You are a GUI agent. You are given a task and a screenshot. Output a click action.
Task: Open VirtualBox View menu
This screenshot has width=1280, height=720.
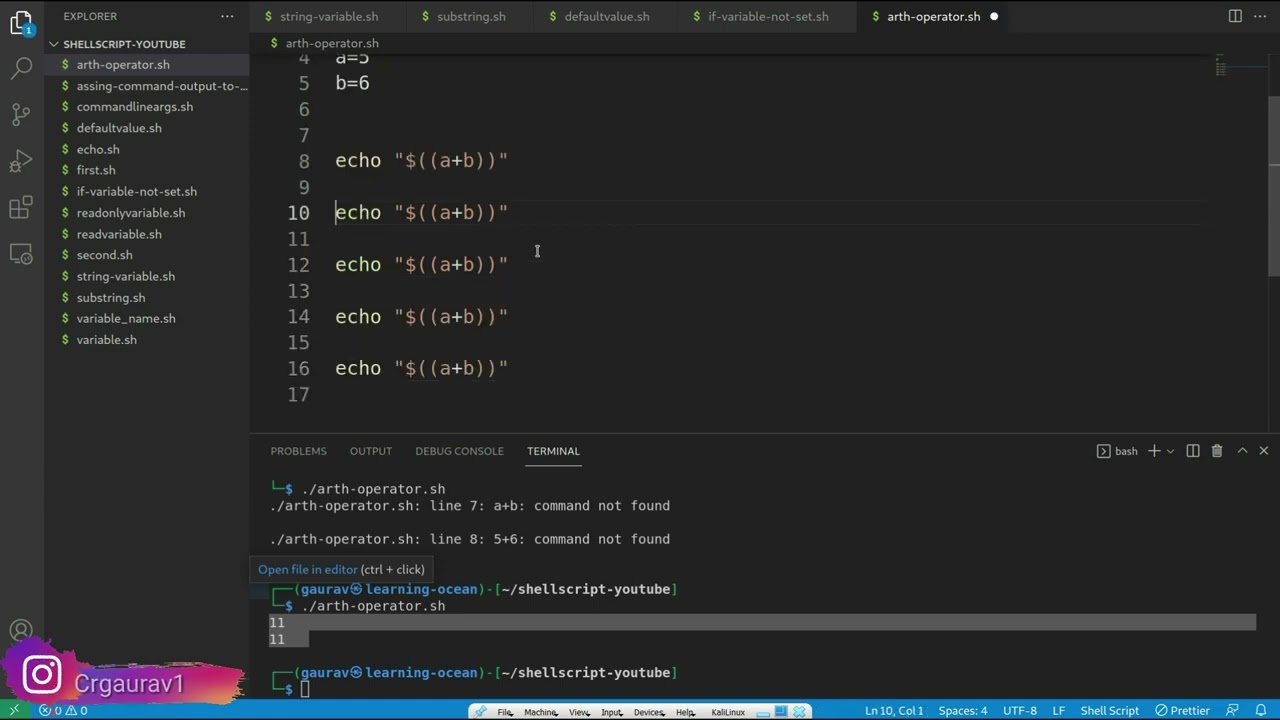click(x=579, y=712)
